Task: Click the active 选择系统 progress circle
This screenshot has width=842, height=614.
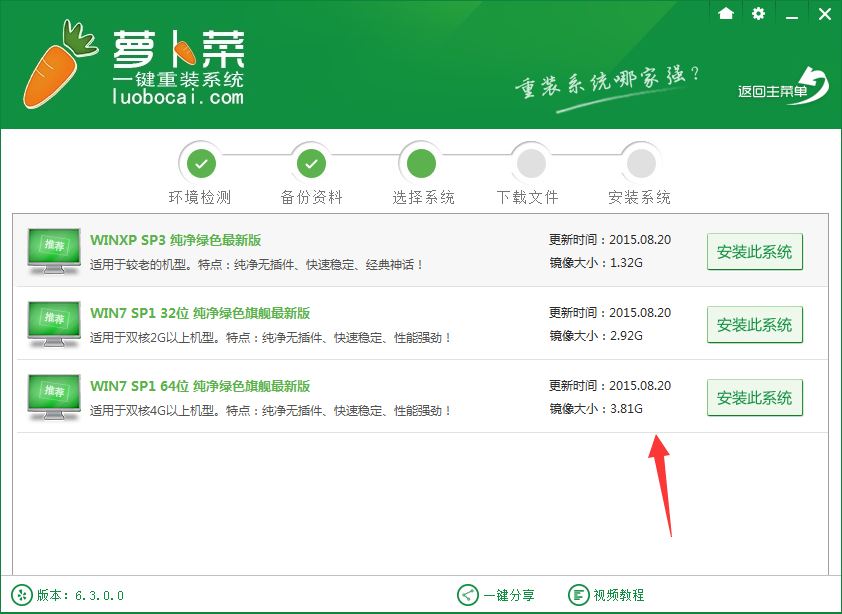Action: (x=421, y=162)
